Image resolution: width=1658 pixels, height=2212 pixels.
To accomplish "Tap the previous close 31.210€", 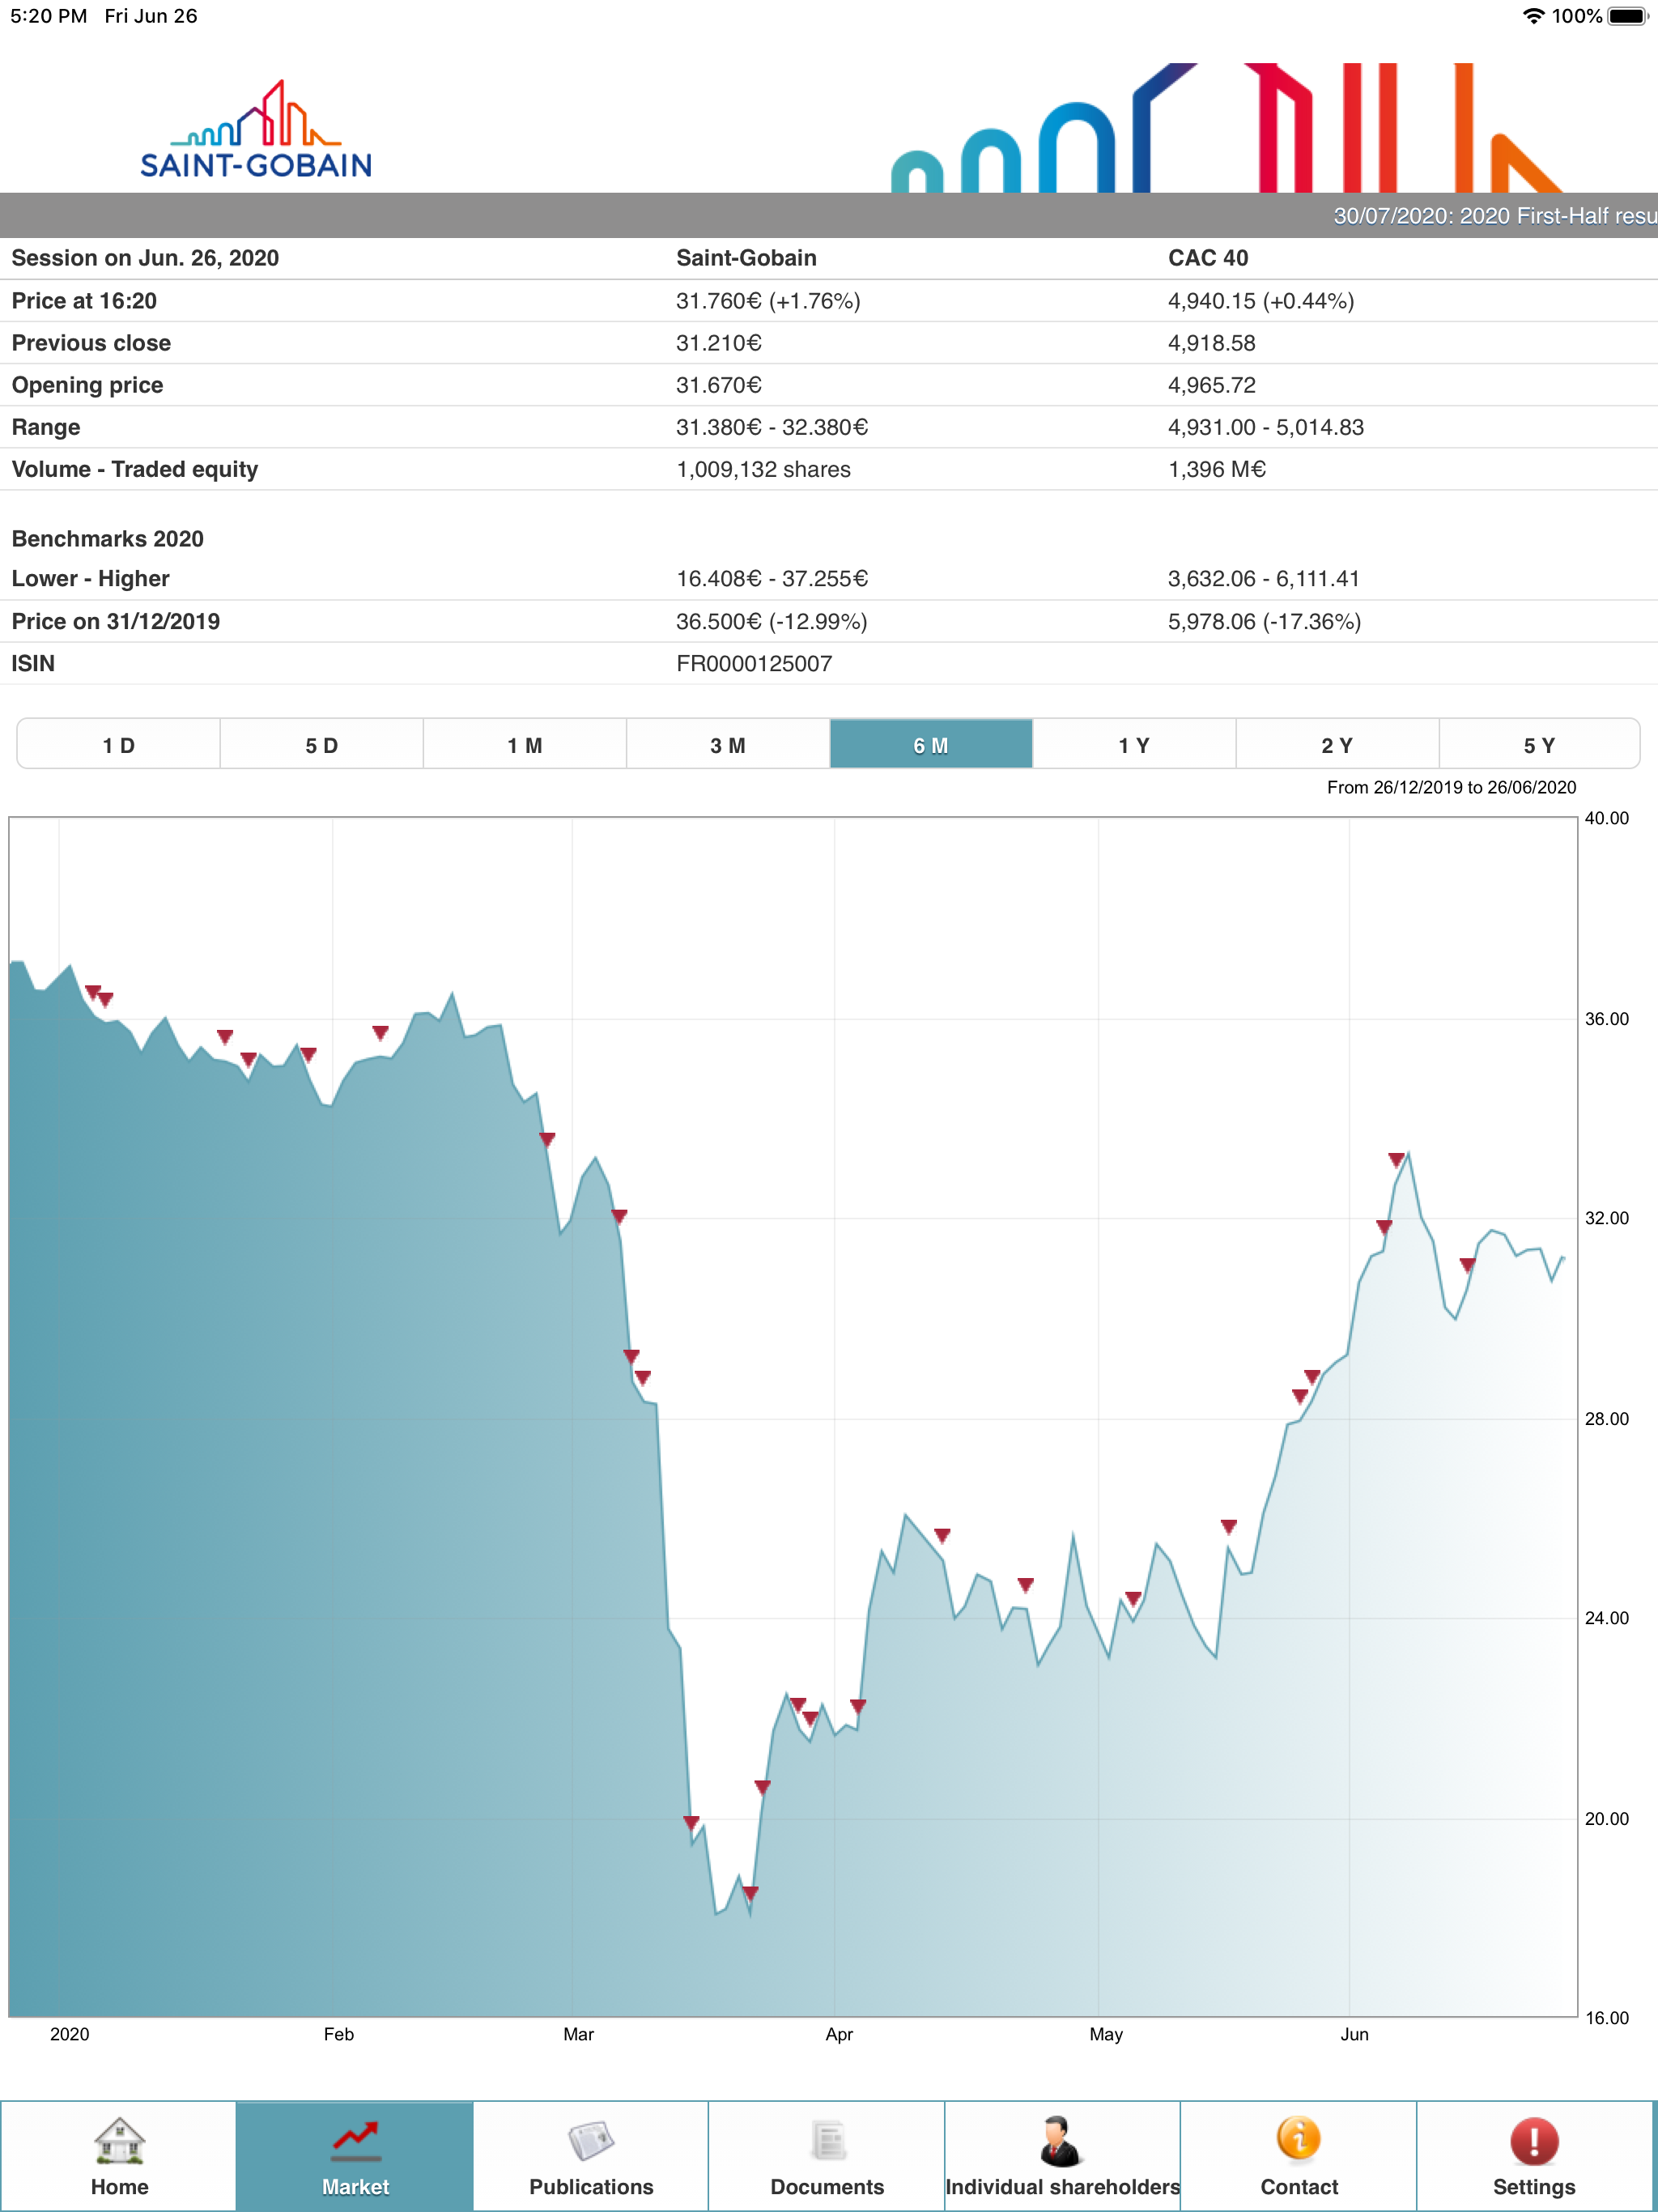I will 719,343.
